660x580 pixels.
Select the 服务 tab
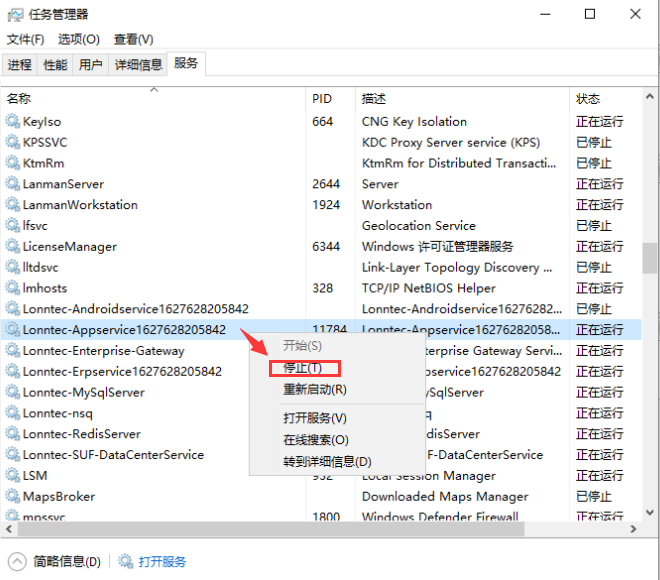click(x=186, y=64)
